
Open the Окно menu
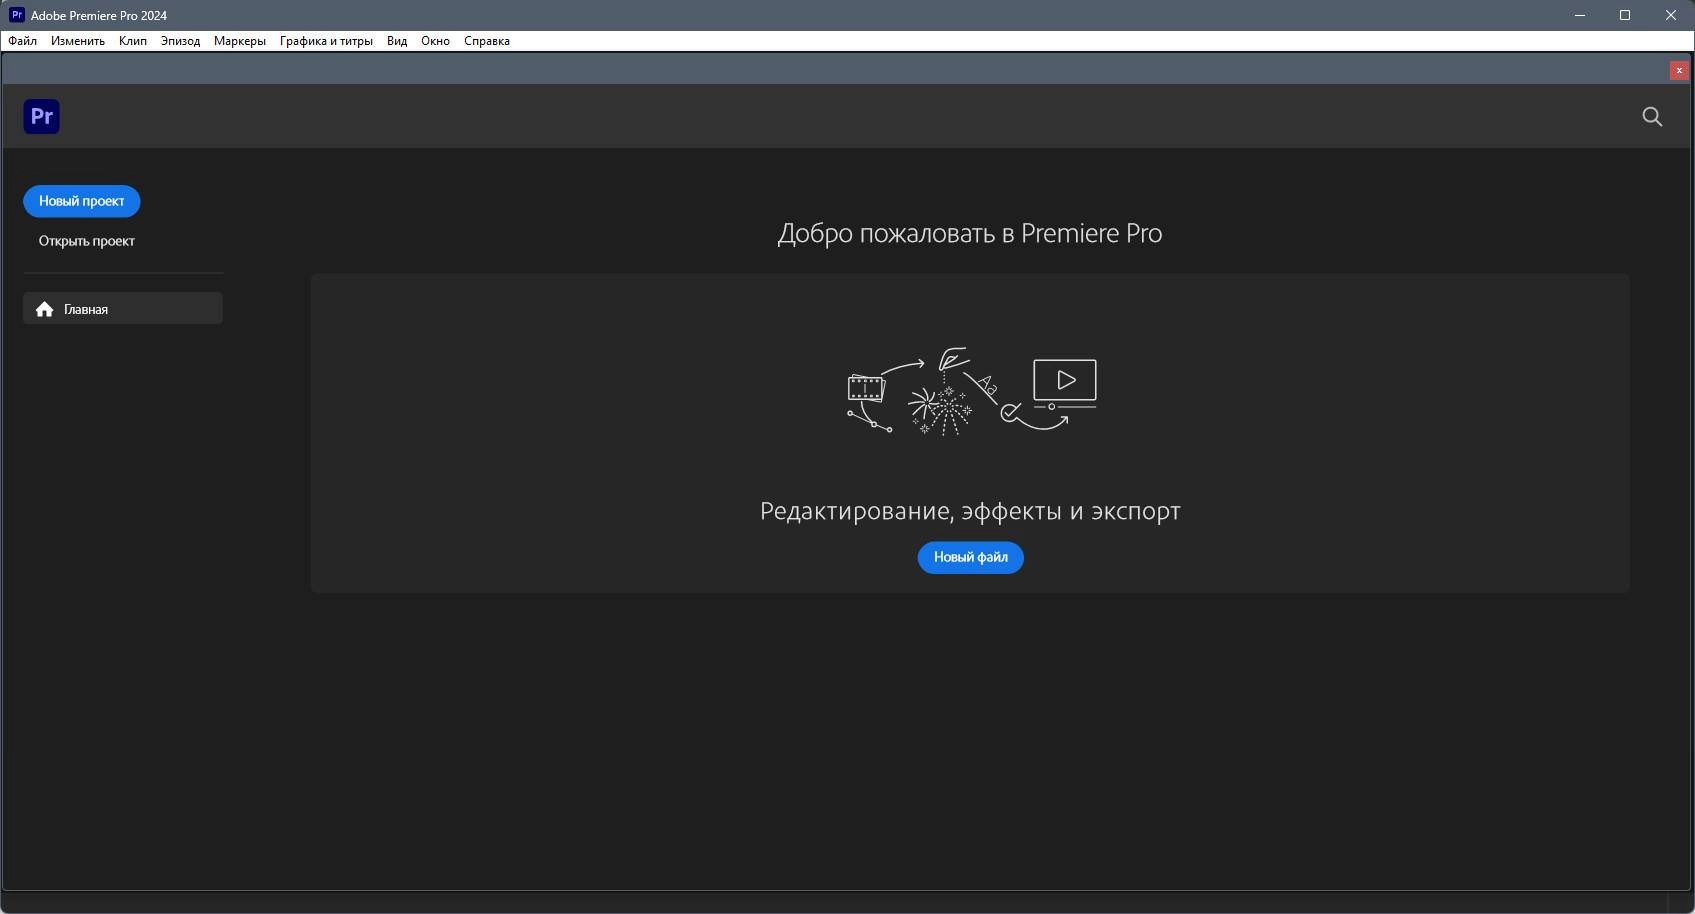point(435,41)
